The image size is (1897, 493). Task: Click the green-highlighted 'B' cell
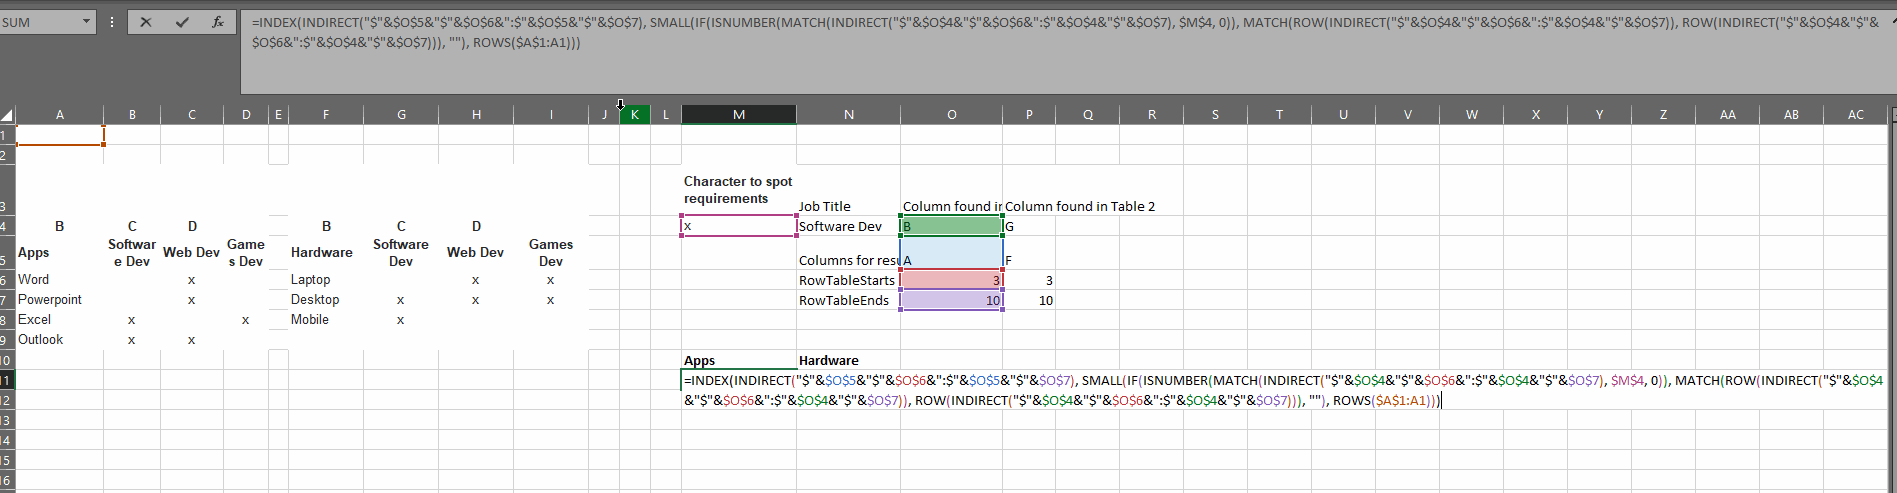[x=951, y=226]
